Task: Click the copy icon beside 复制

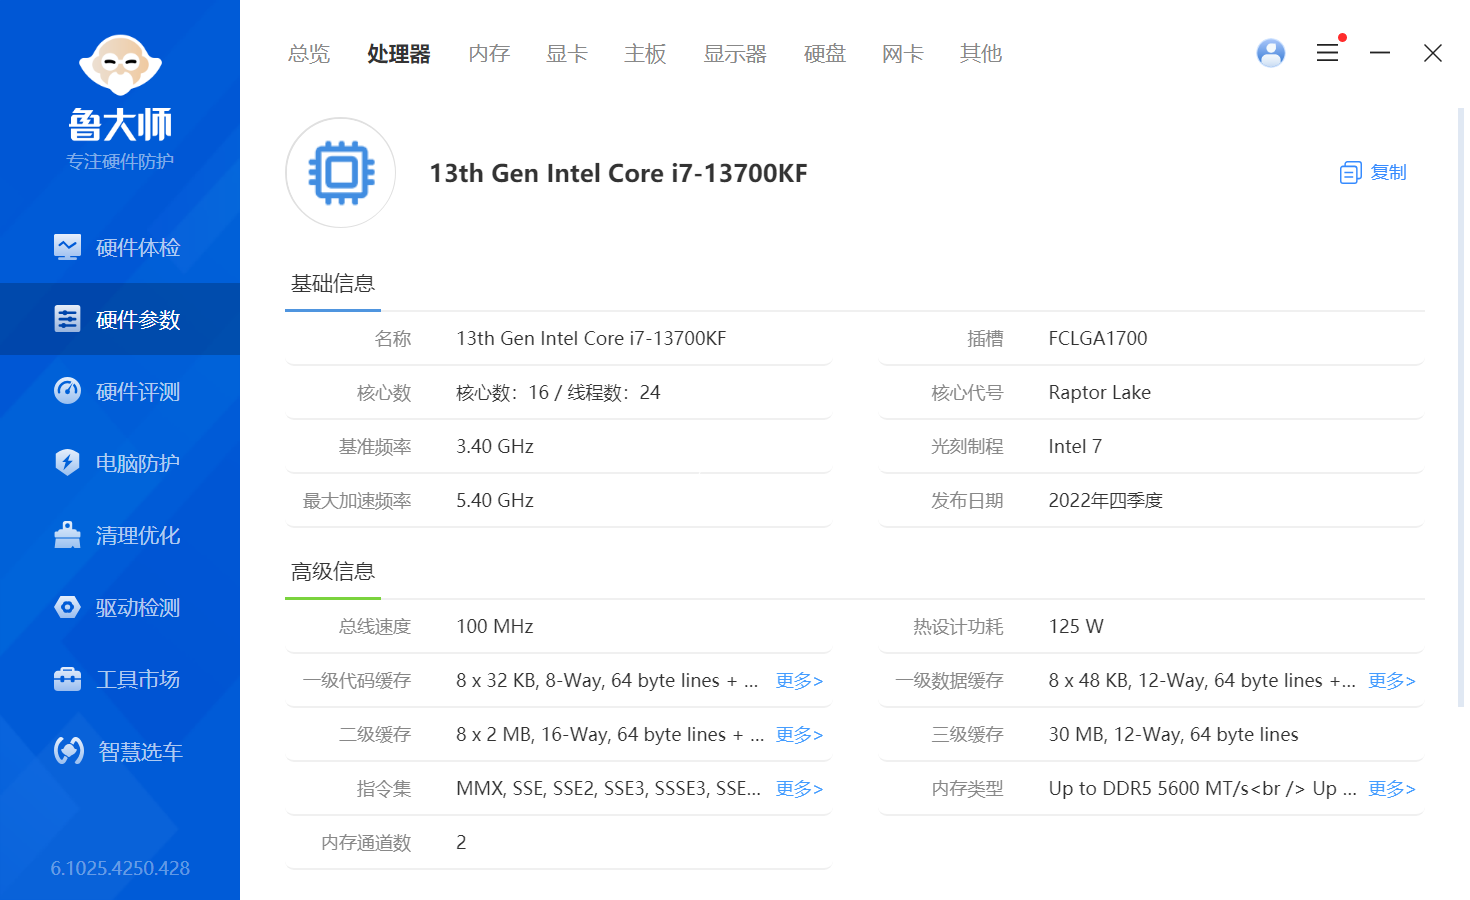Action: coord(1350,173)
